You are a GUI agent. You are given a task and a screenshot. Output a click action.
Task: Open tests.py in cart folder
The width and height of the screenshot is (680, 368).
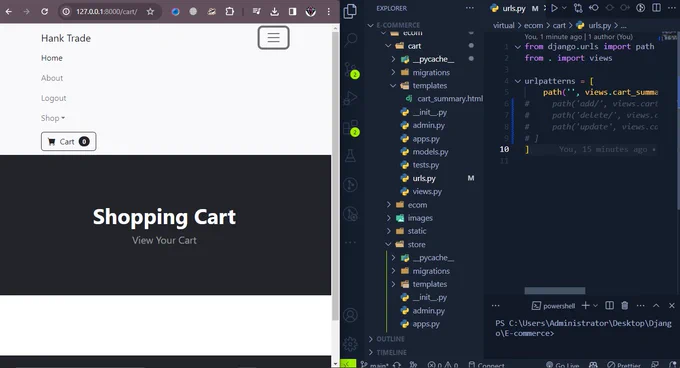coord(425,165)
